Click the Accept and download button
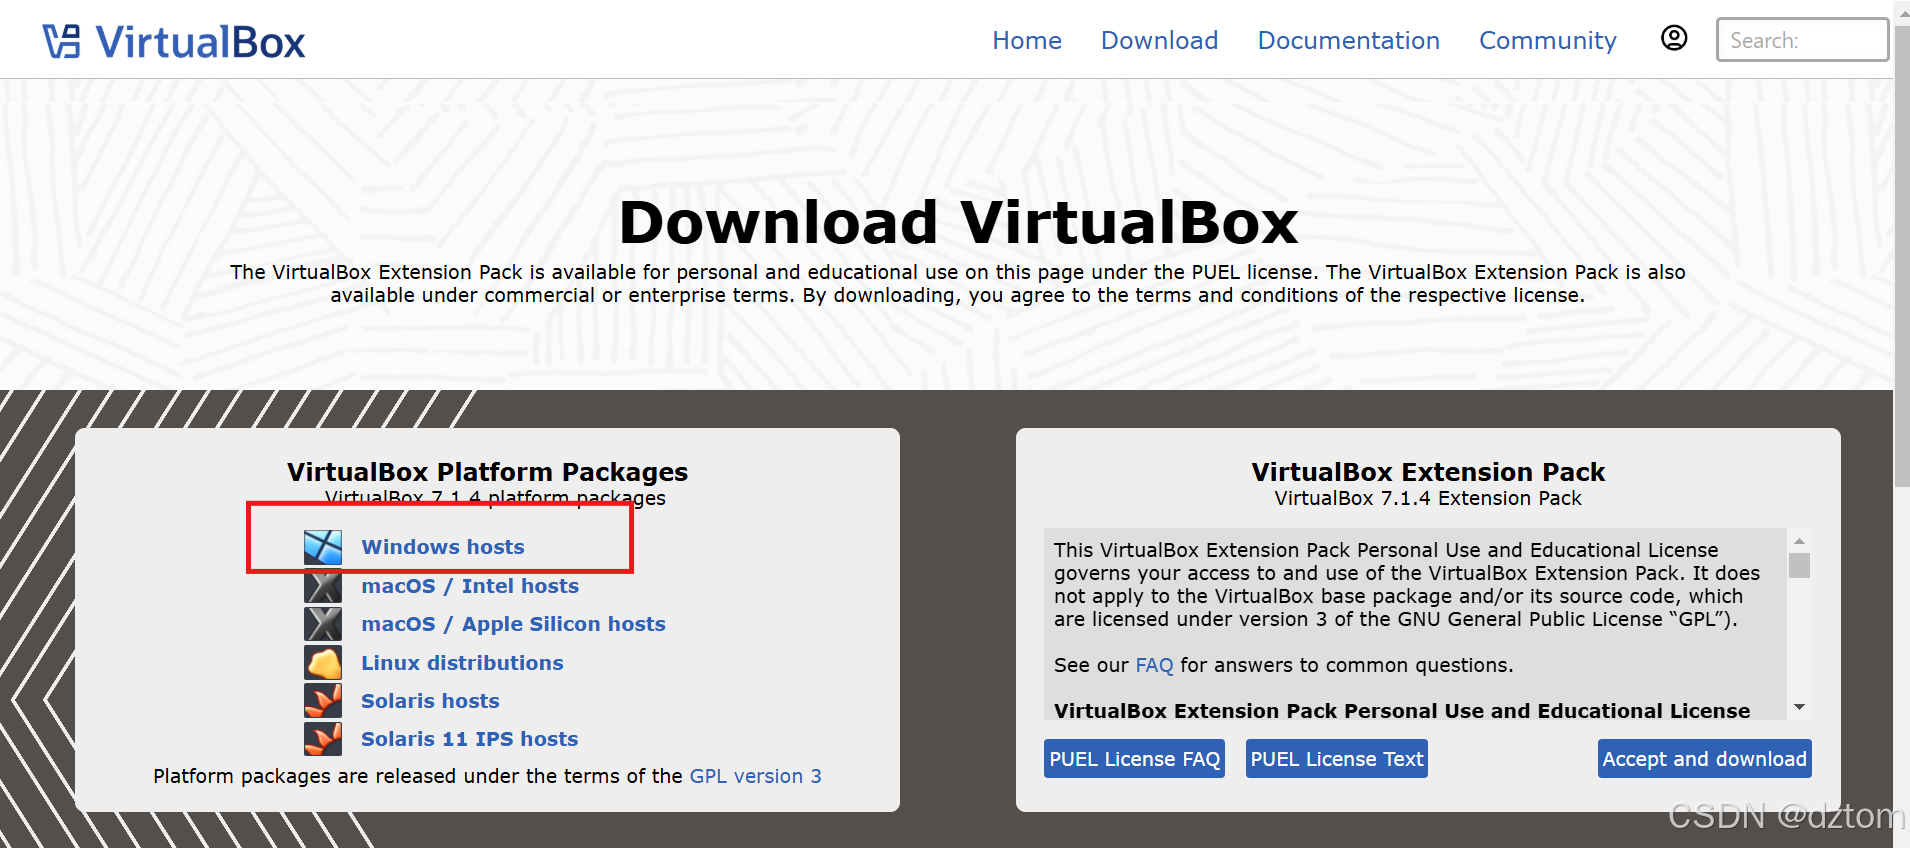This screenshot has width=1910, height=848. (x=1704, y=759)
